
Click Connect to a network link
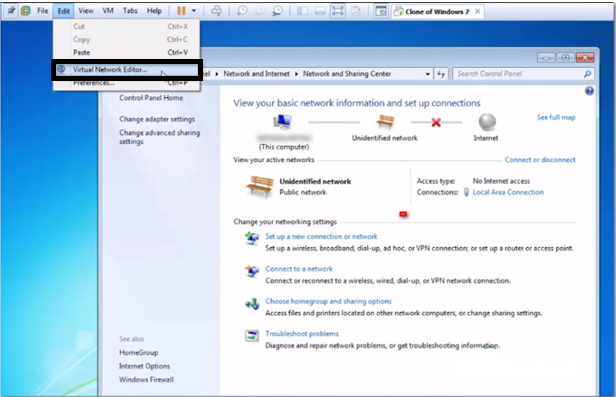(x=299, y=269)
